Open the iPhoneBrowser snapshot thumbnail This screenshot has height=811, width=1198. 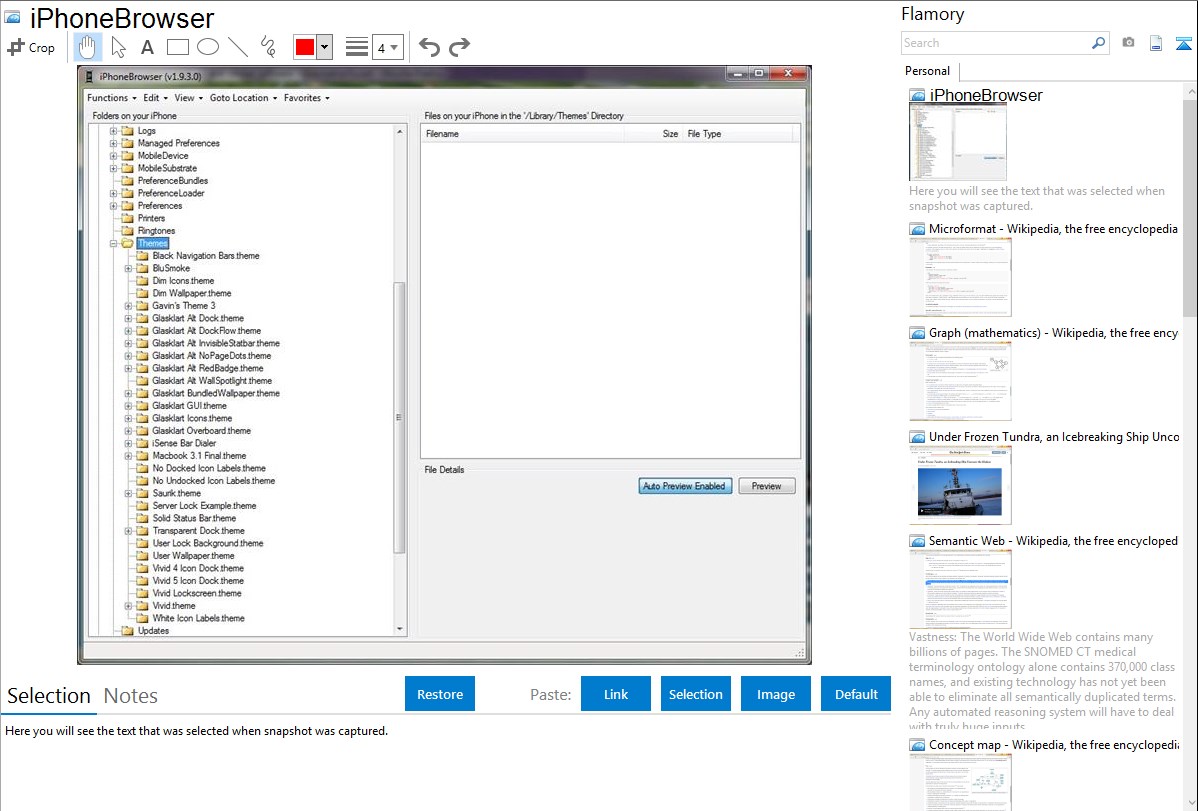[957, 142]
